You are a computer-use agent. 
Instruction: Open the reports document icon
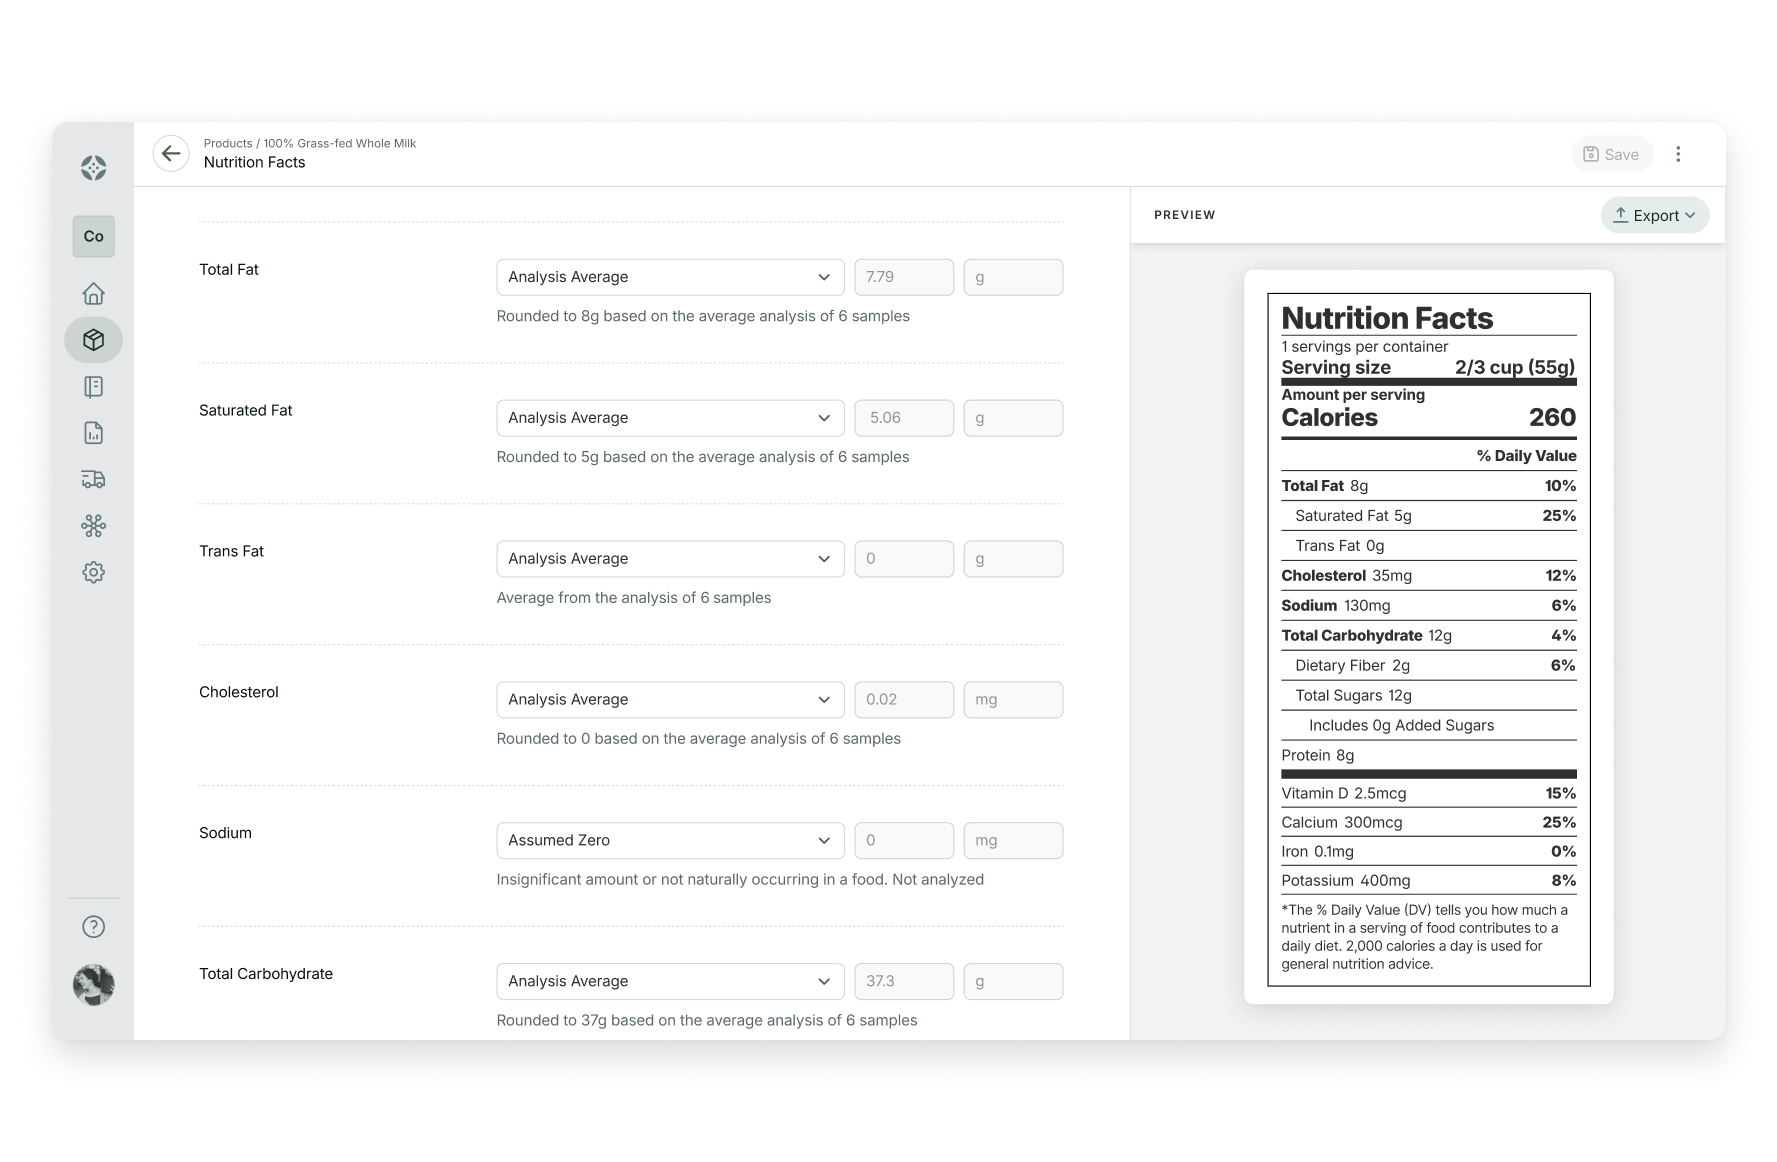point(93,433)
